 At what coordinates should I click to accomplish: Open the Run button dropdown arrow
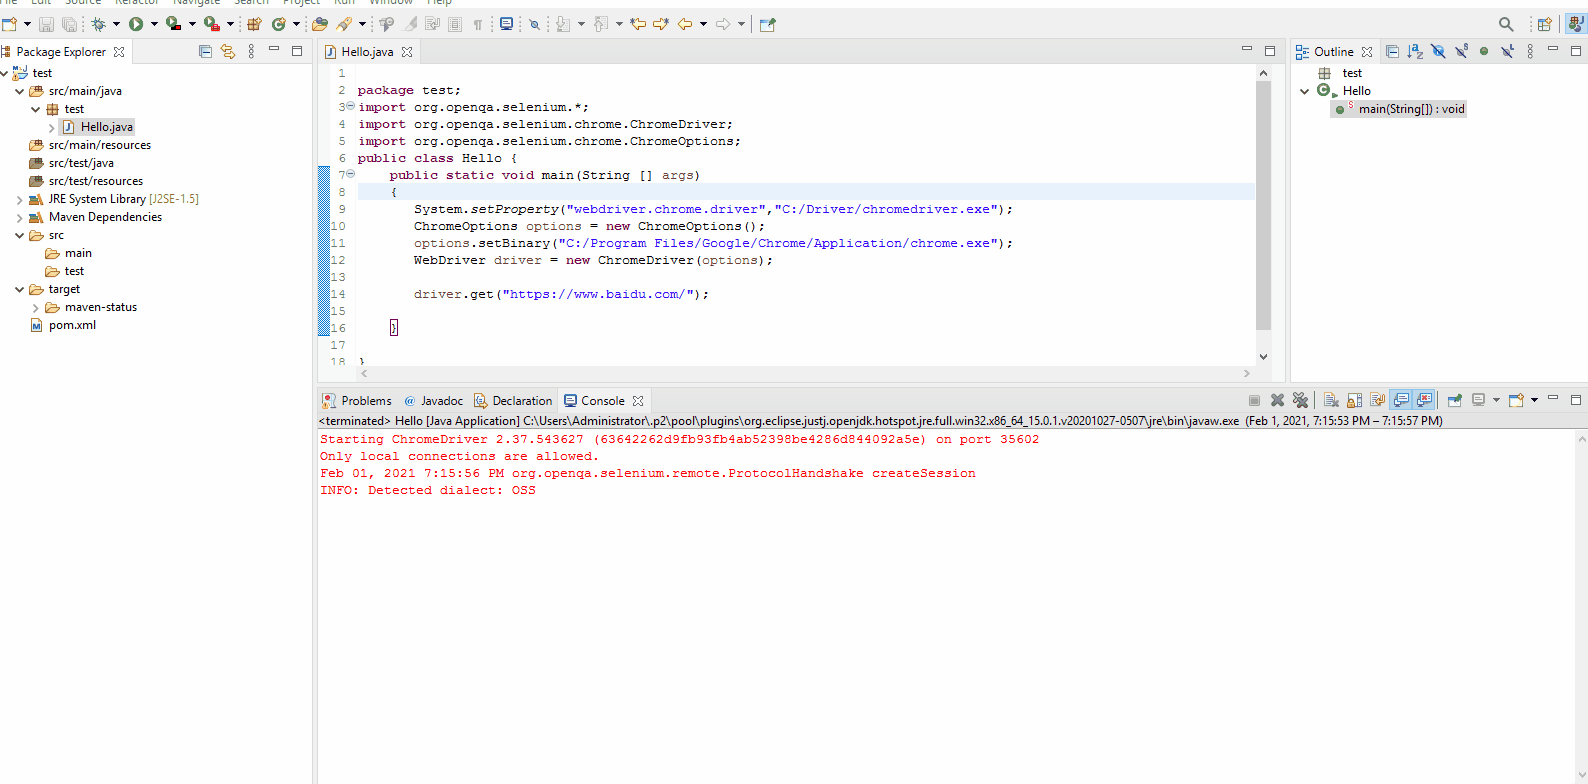pos(154,24)
